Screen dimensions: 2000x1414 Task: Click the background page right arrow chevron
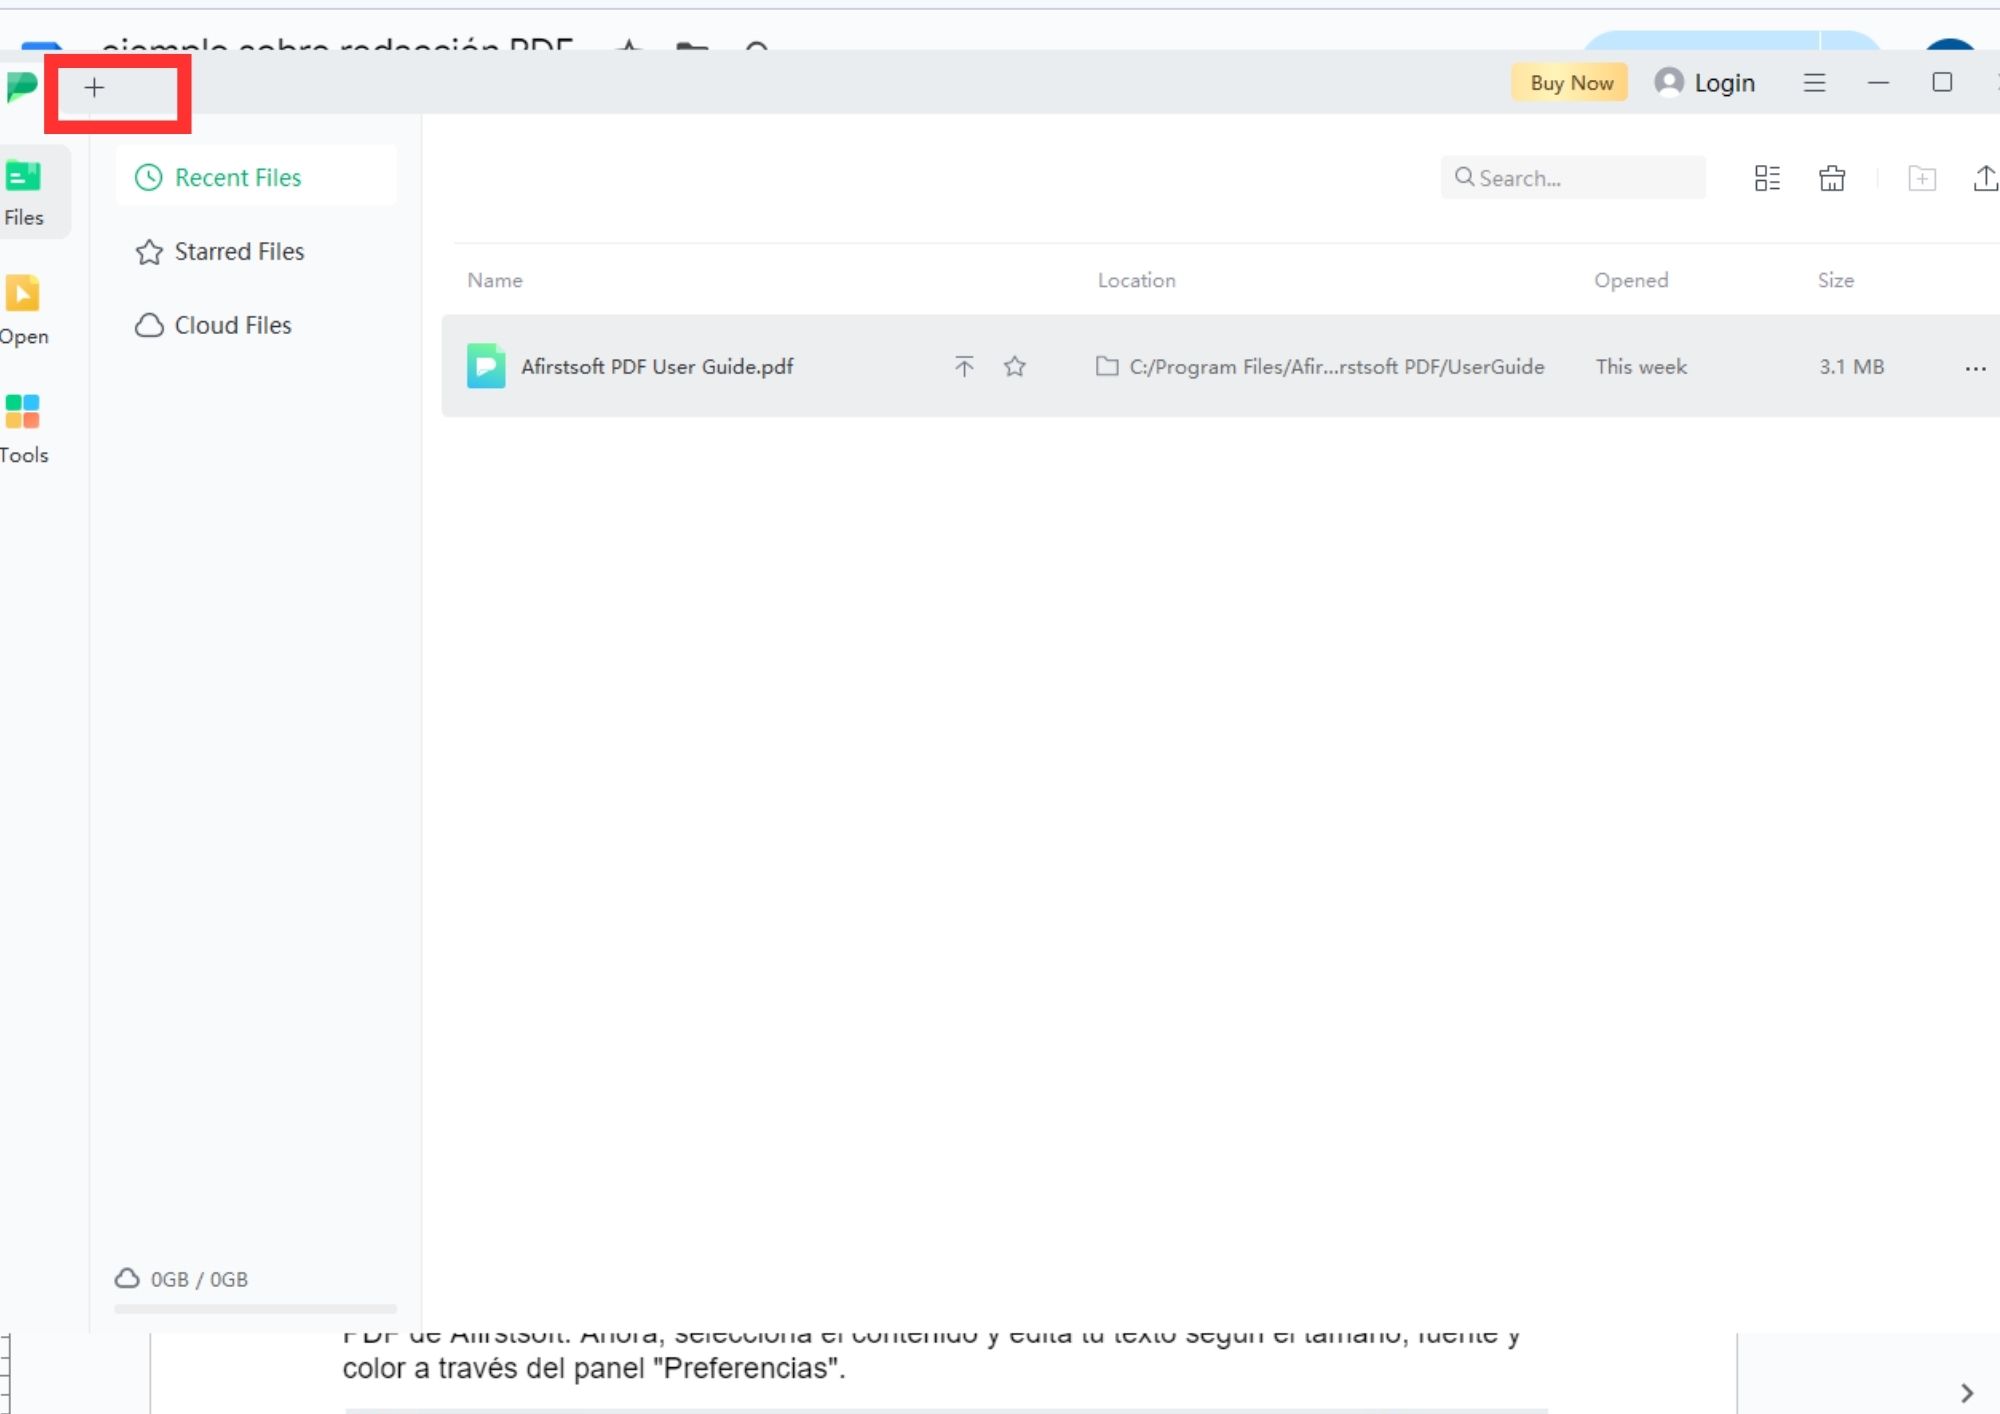1967,1392
